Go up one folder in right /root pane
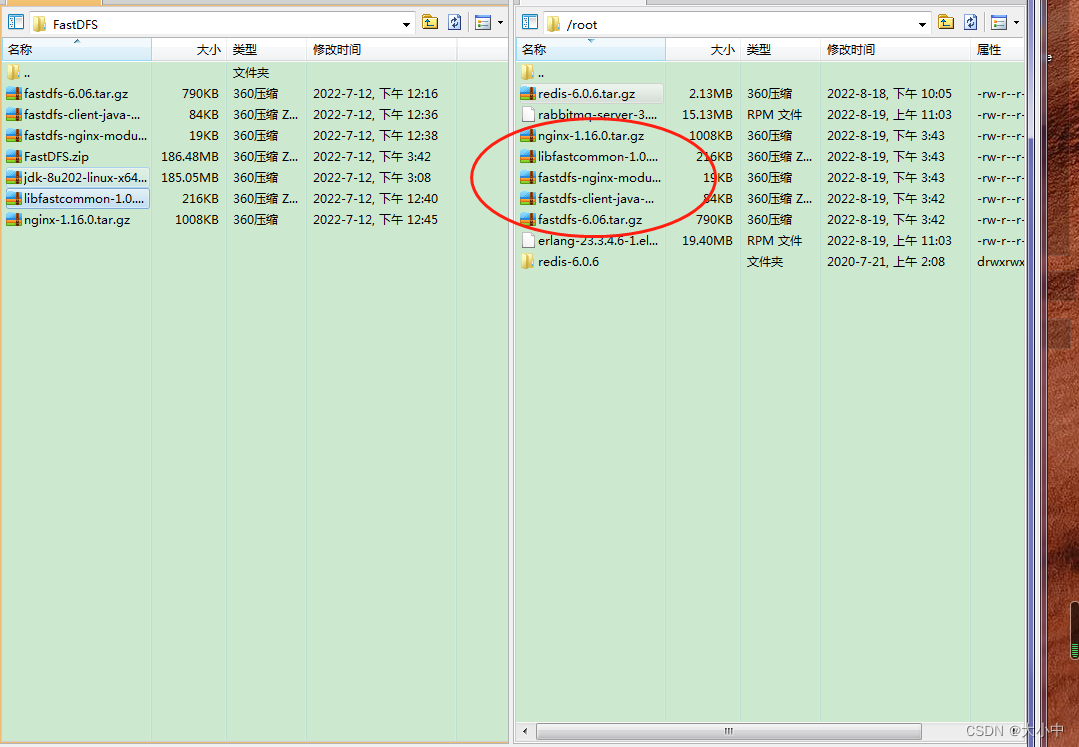 (946, 23)
